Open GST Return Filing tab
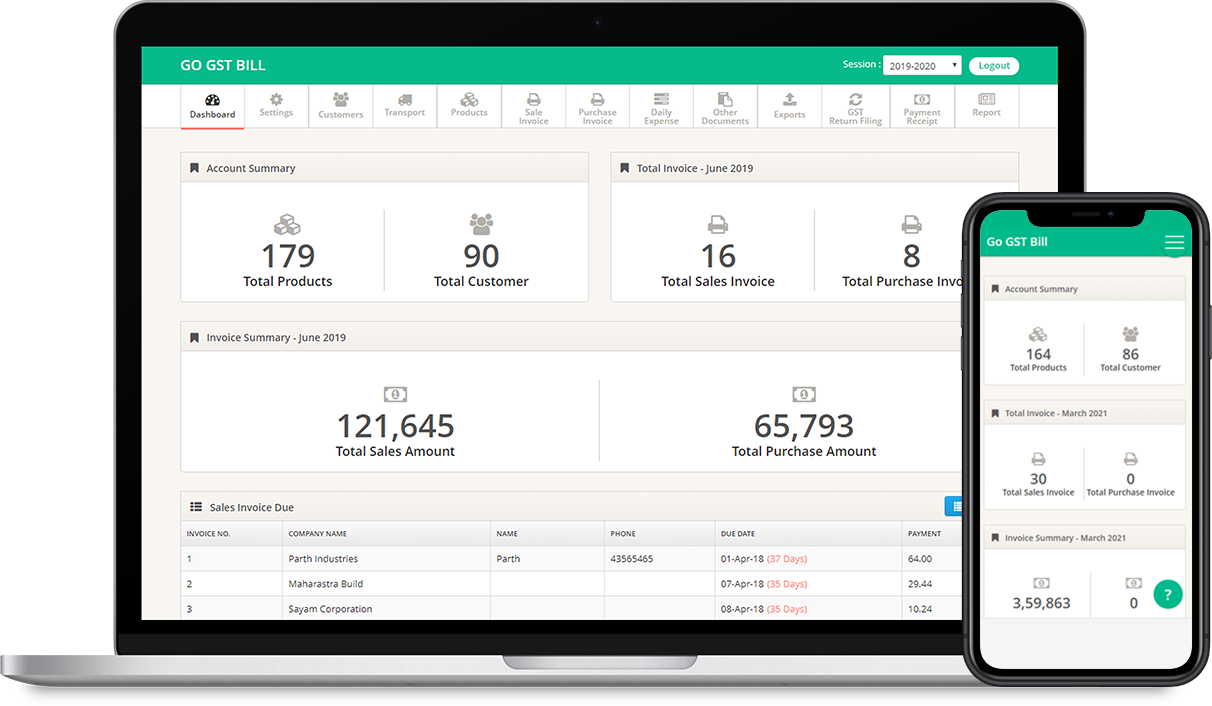Viewport: 1212px width, 706px height. coord(855,107)
